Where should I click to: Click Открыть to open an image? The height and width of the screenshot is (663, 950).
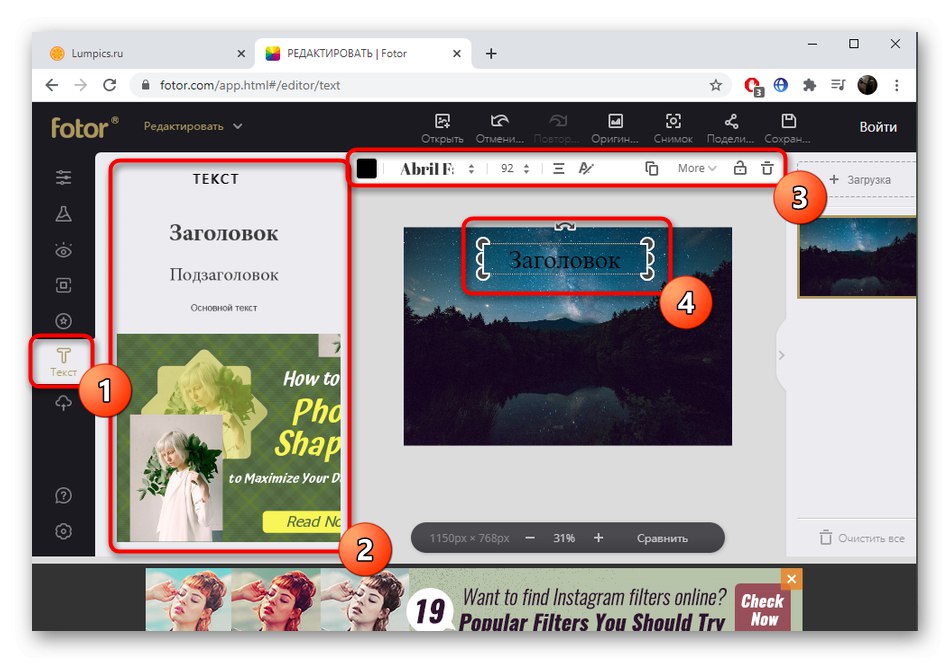(x=442, y=128)
